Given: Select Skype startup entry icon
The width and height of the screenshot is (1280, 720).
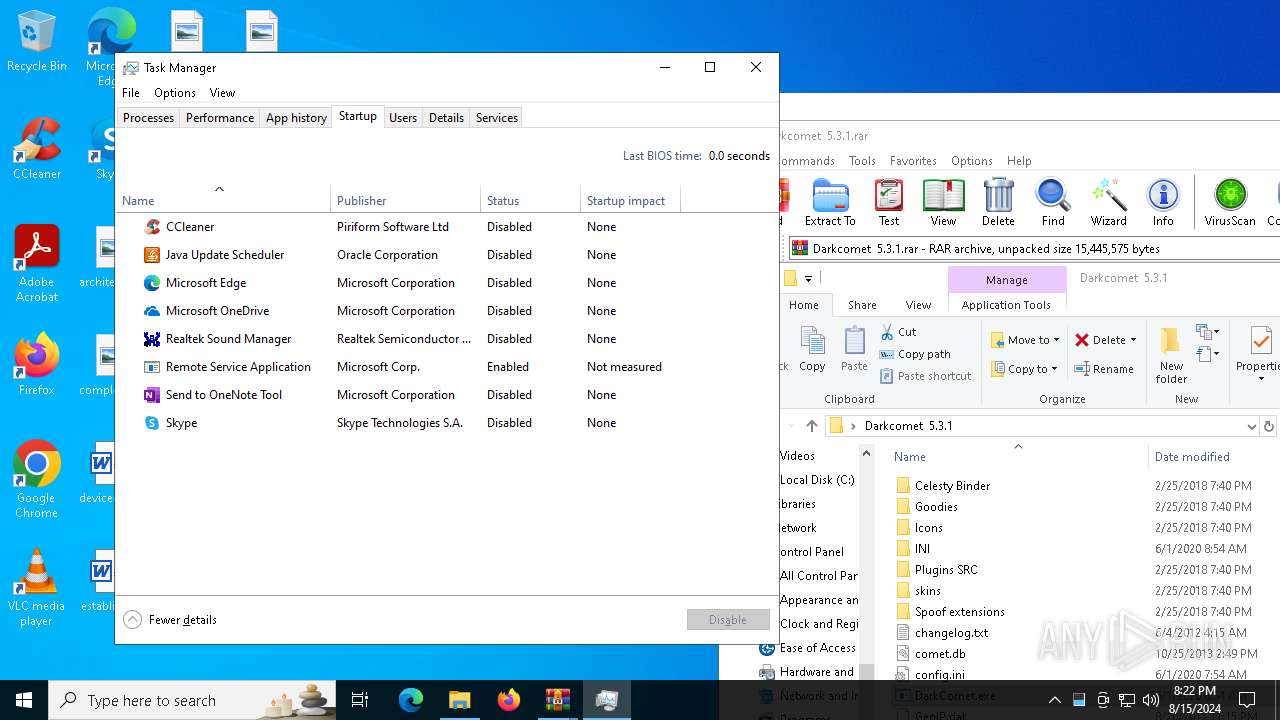Looking at the screenshot, I should [152, 423].
